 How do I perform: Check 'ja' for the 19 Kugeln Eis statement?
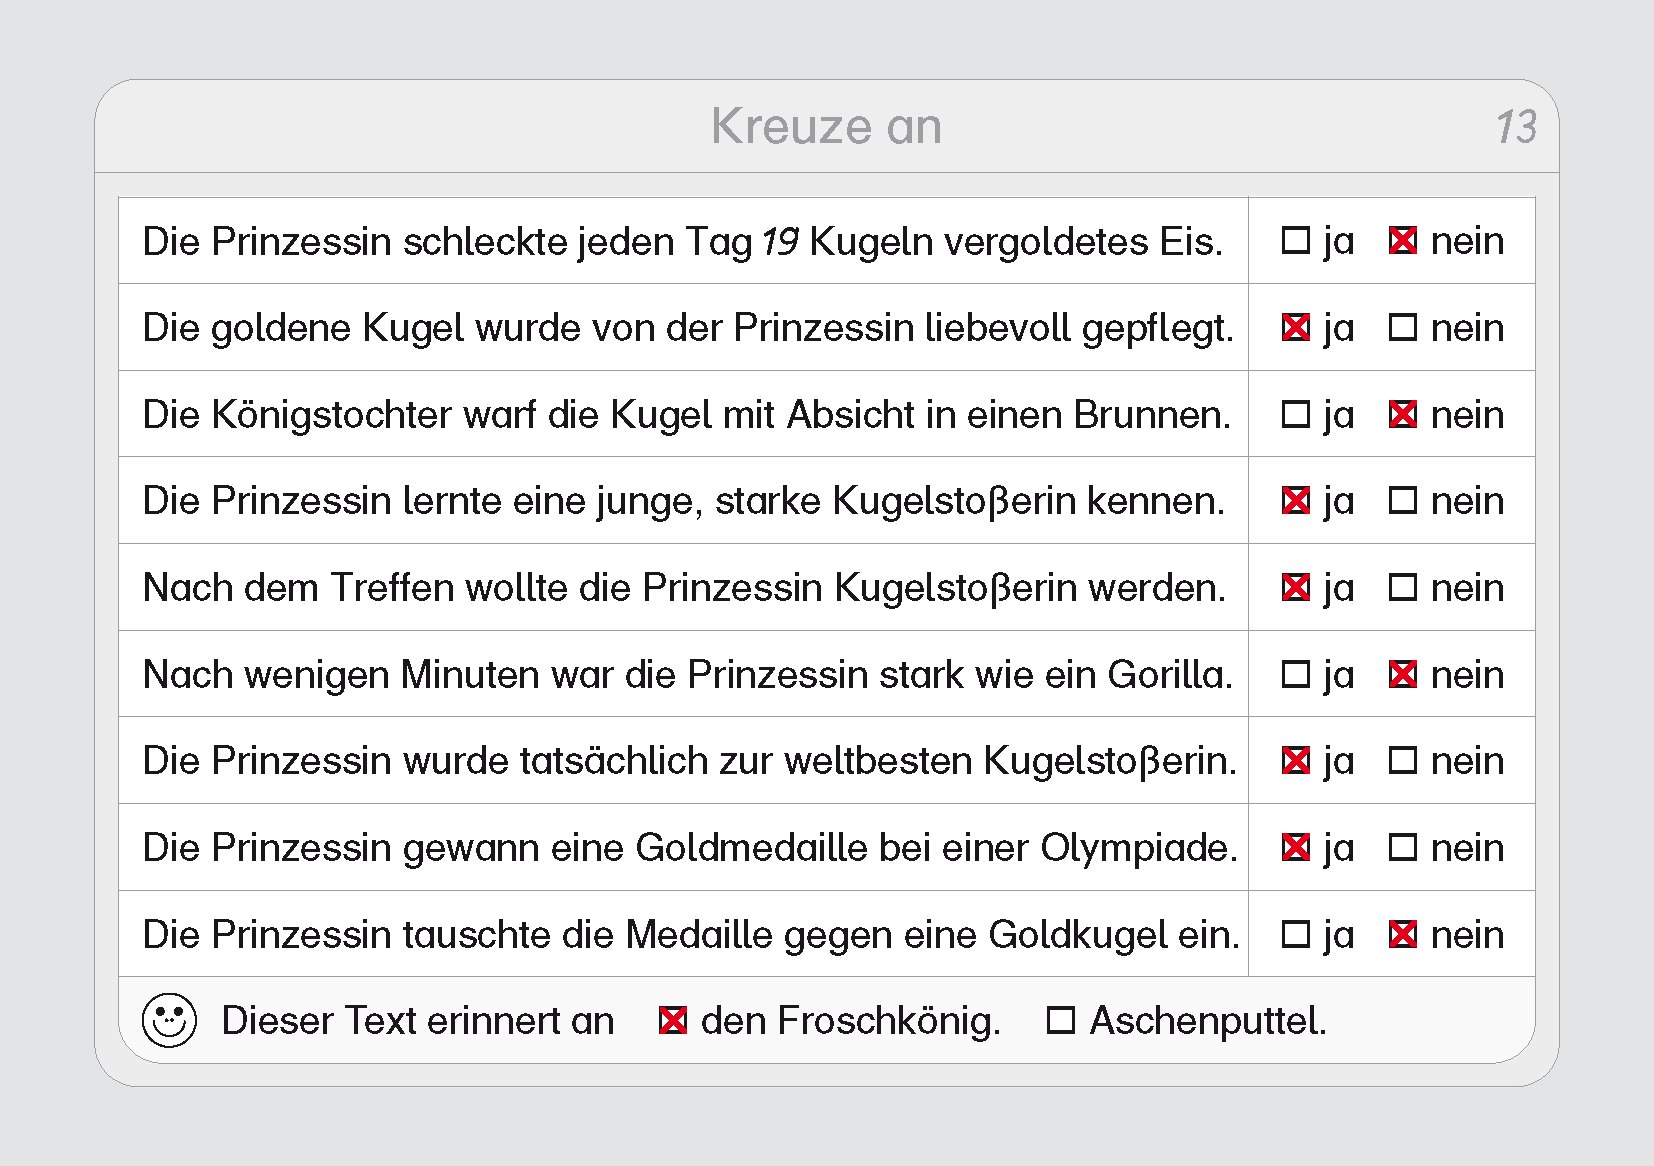coord(1295,241)
